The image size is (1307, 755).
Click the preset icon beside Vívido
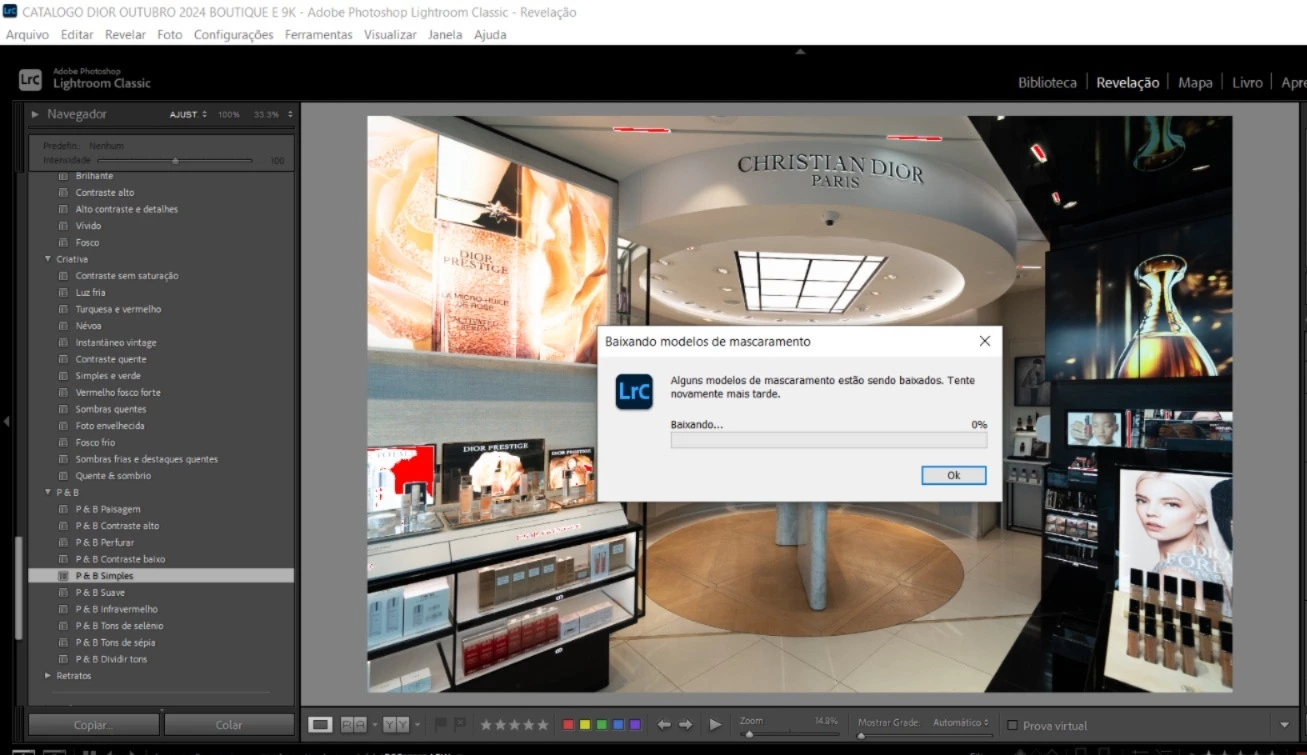click(63, 226)
